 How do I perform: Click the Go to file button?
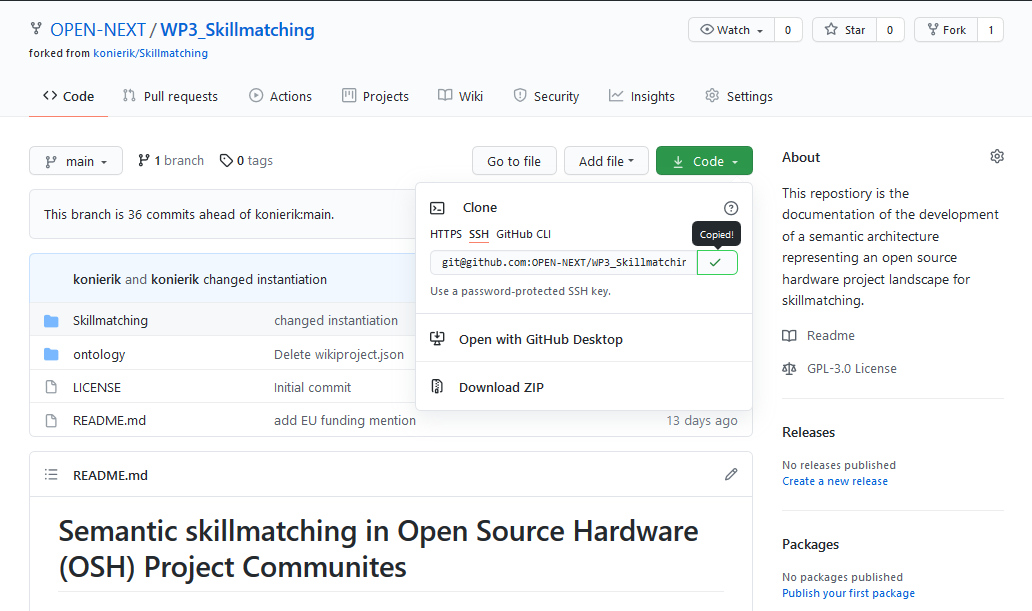pos(514,161)
